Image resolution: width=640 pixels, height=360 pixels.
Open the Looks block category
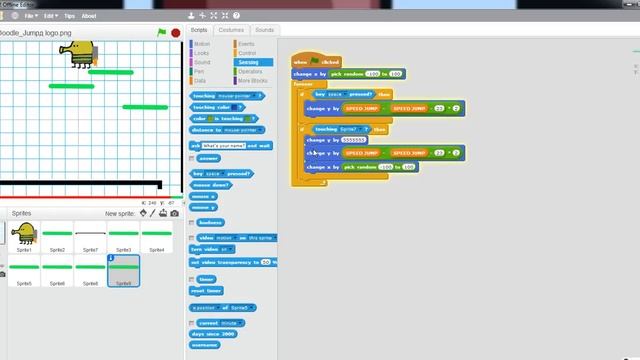201,53
